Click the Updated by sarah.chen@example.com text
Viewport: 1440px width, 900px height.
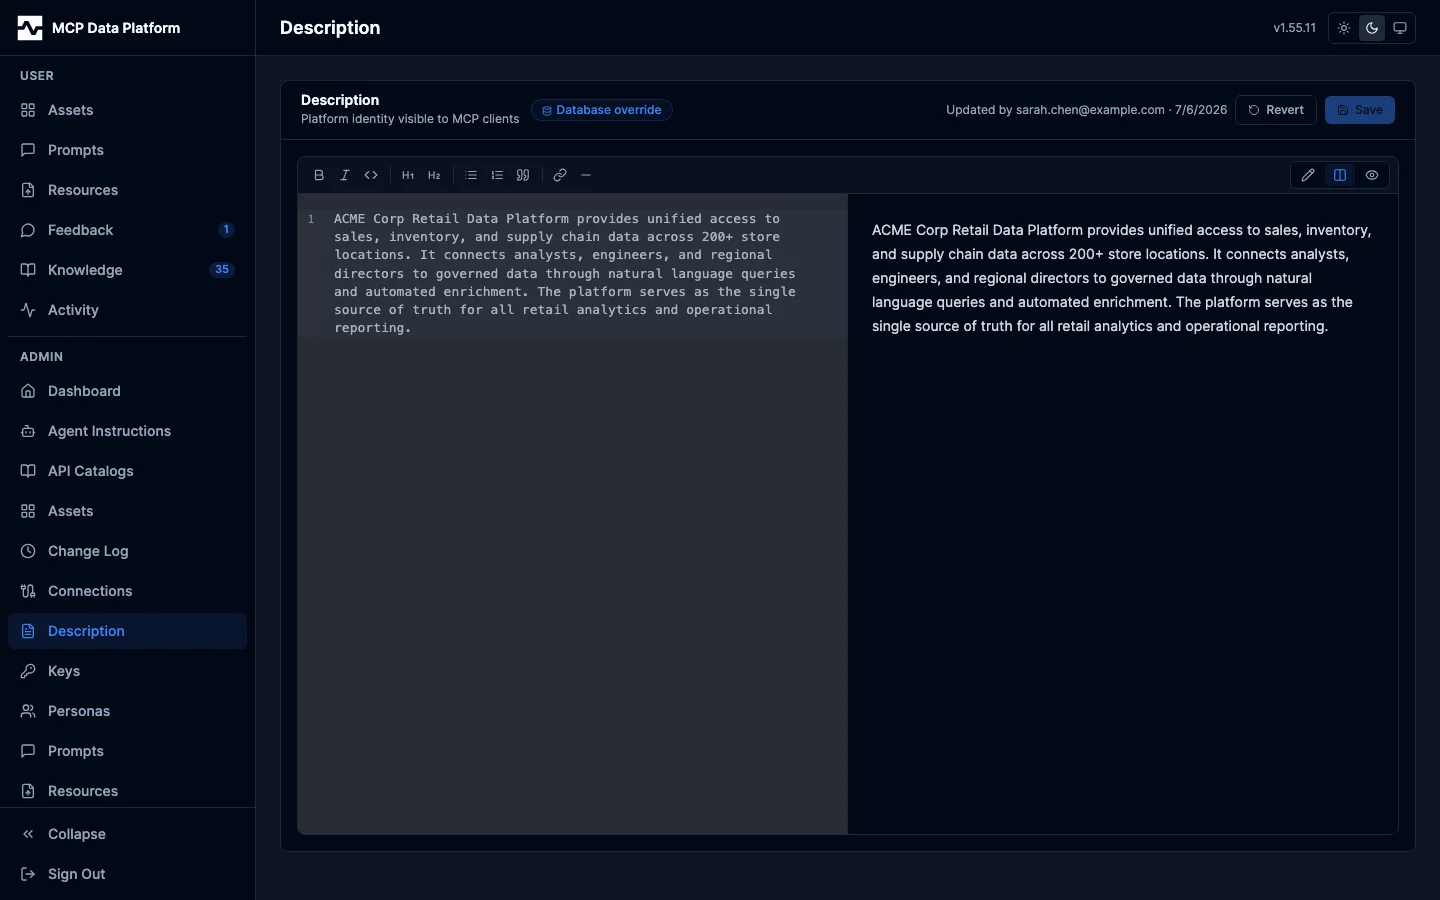1087,110
